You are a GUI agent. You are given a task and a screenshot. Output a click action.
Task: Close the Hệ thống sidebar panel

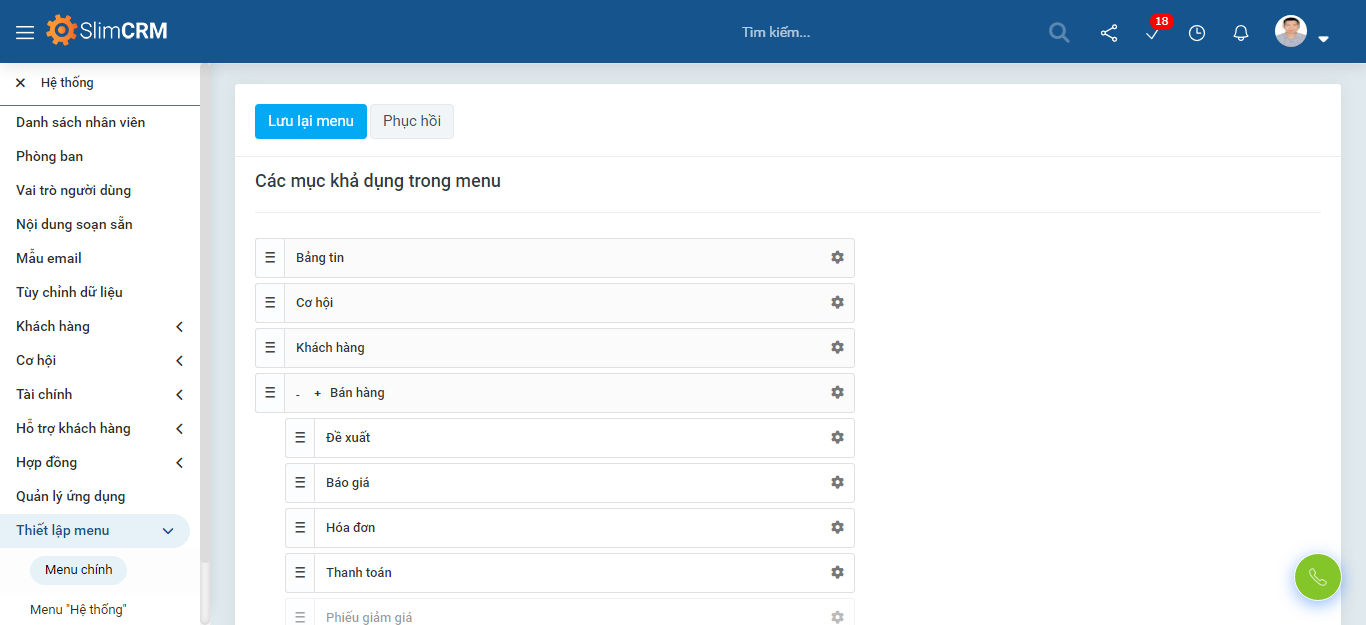[20, 83]
